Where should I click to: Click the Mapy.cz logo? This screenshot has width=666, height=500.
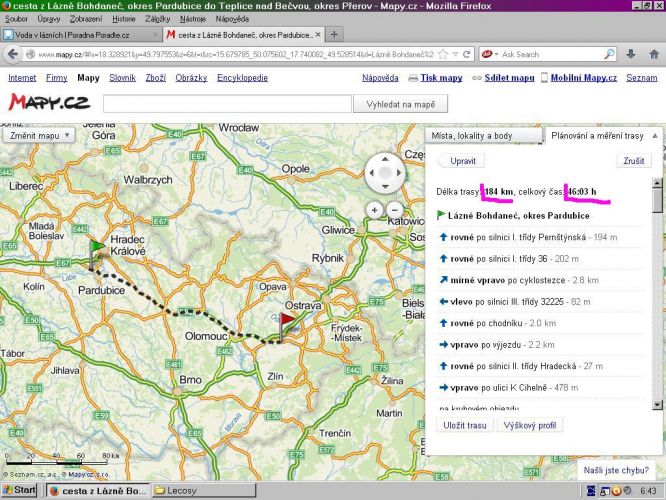49,102
